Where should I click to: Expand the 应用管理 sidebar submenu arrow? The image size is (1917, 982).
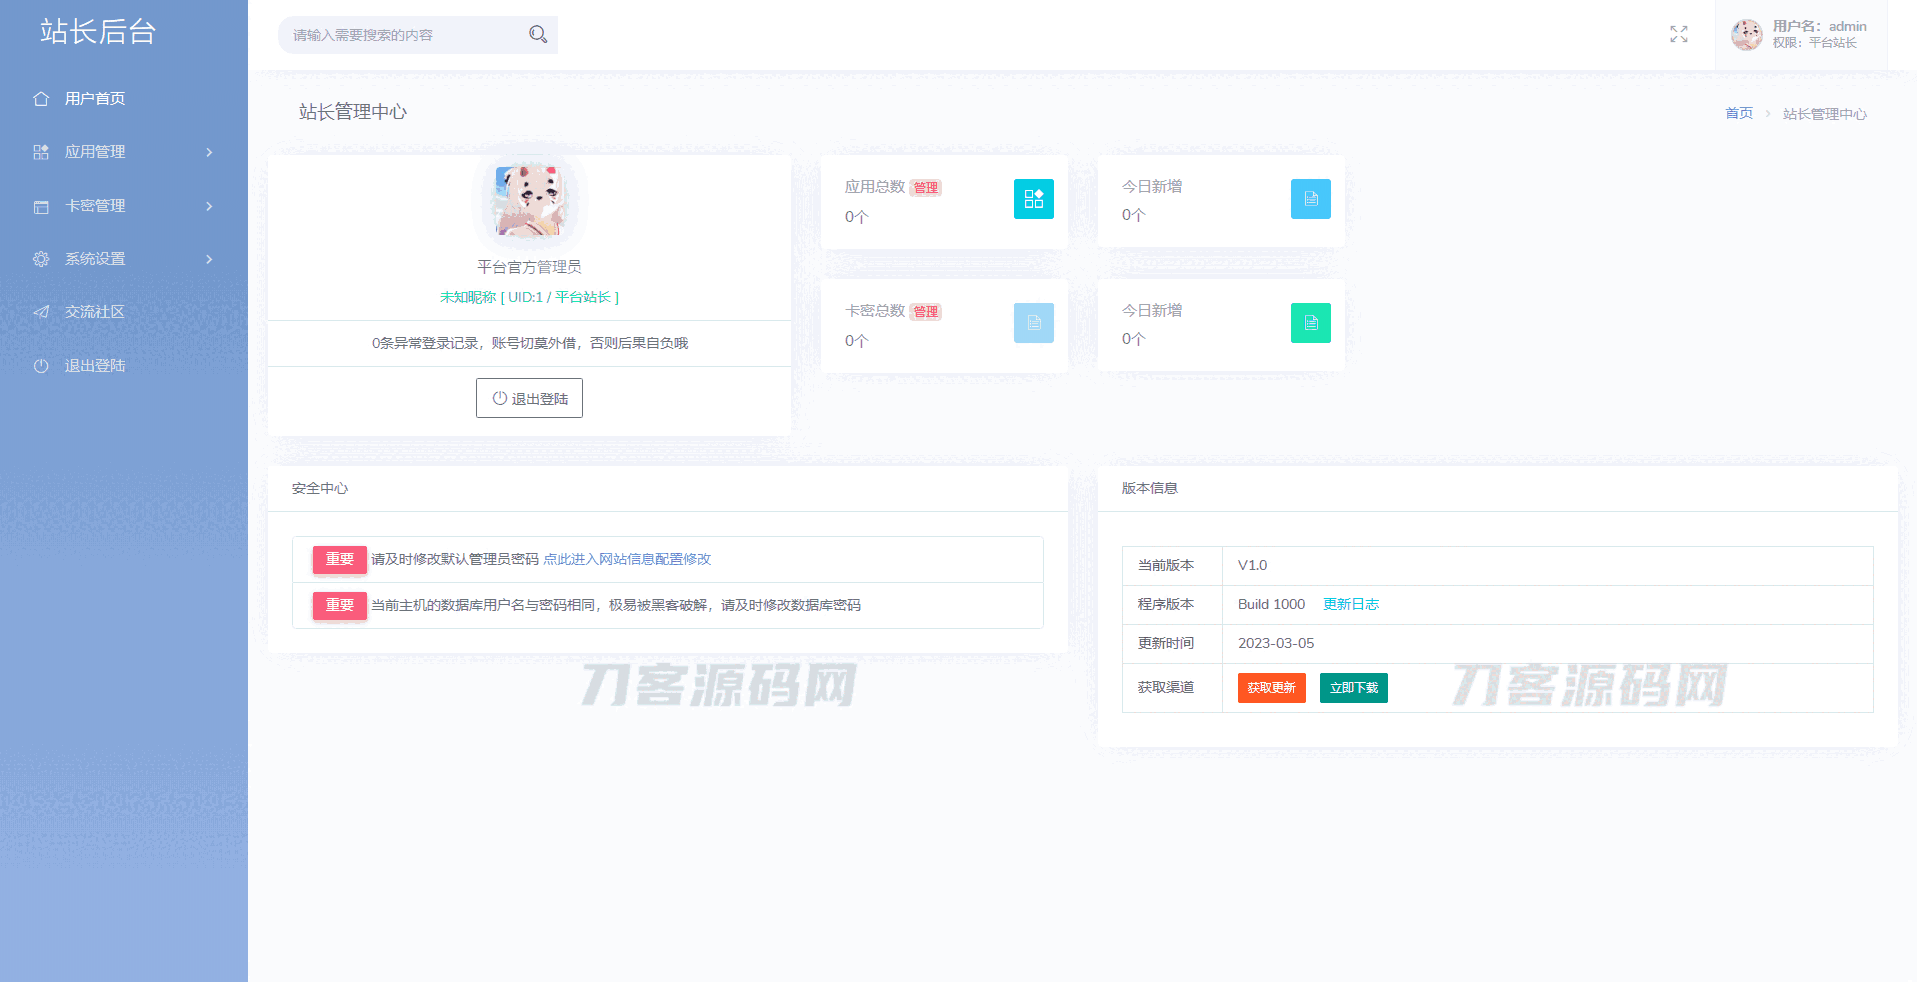[209, 152]
